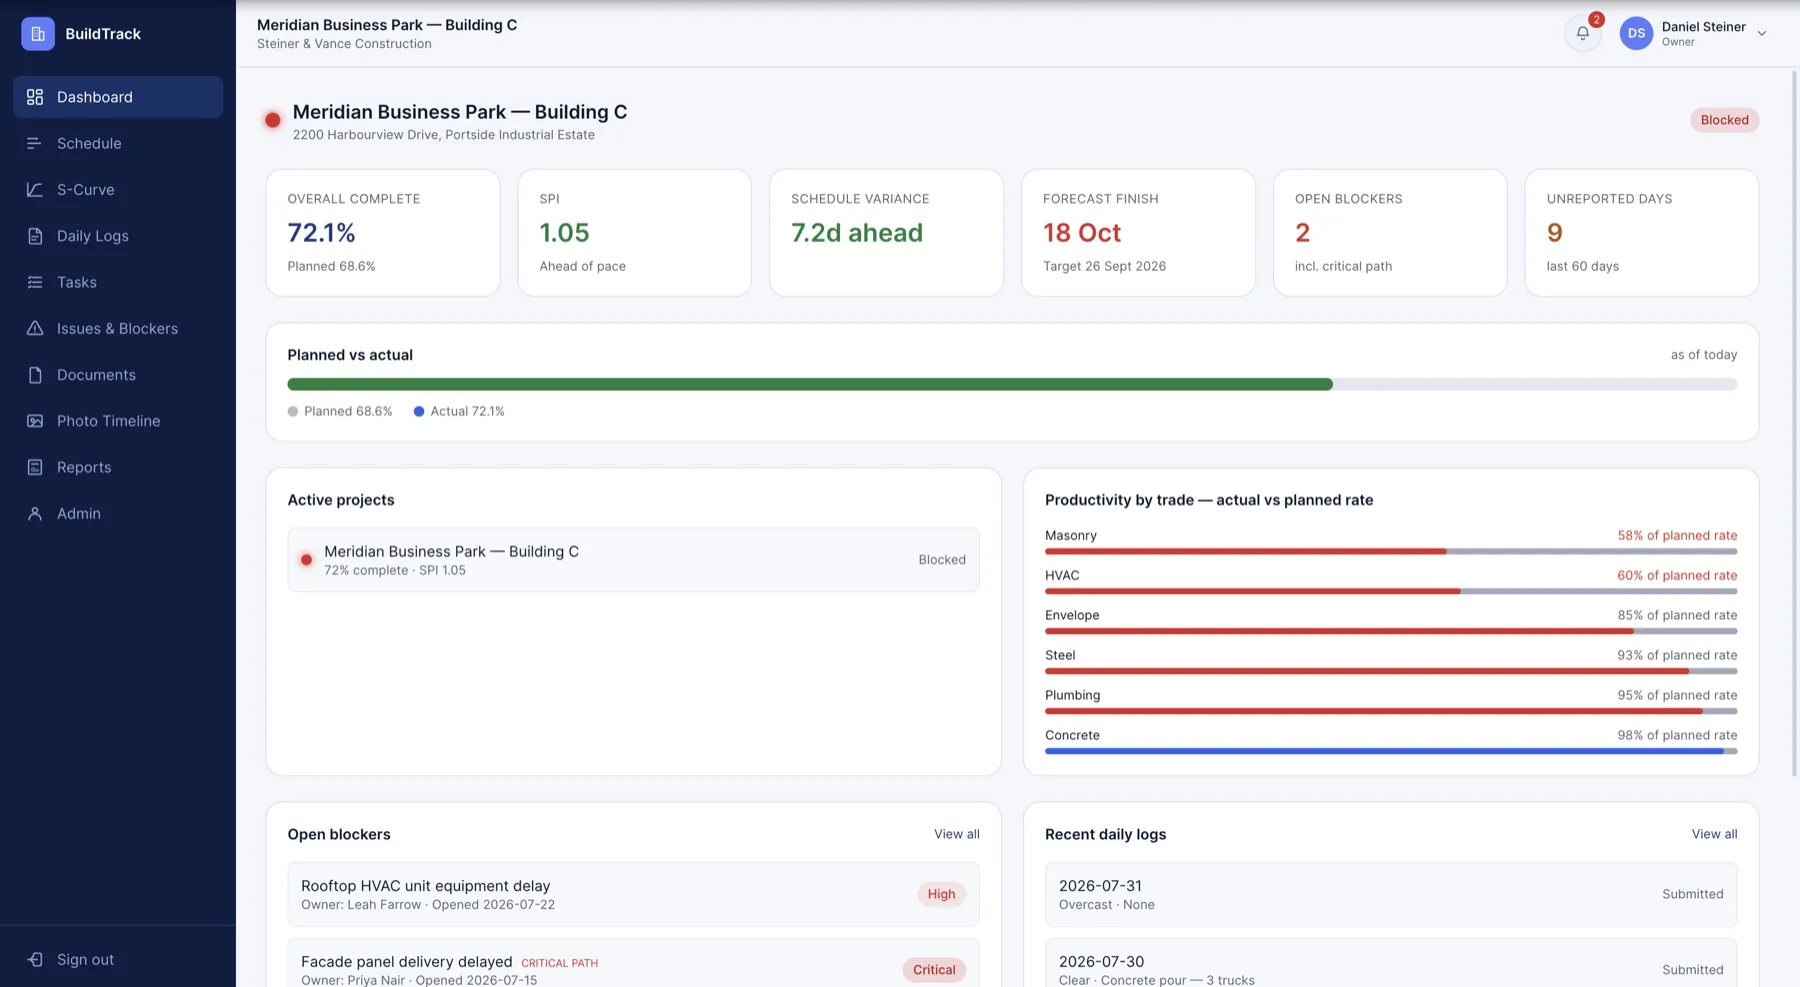Click the Admin person icon

pyautogui.click(x=35, y=514)
